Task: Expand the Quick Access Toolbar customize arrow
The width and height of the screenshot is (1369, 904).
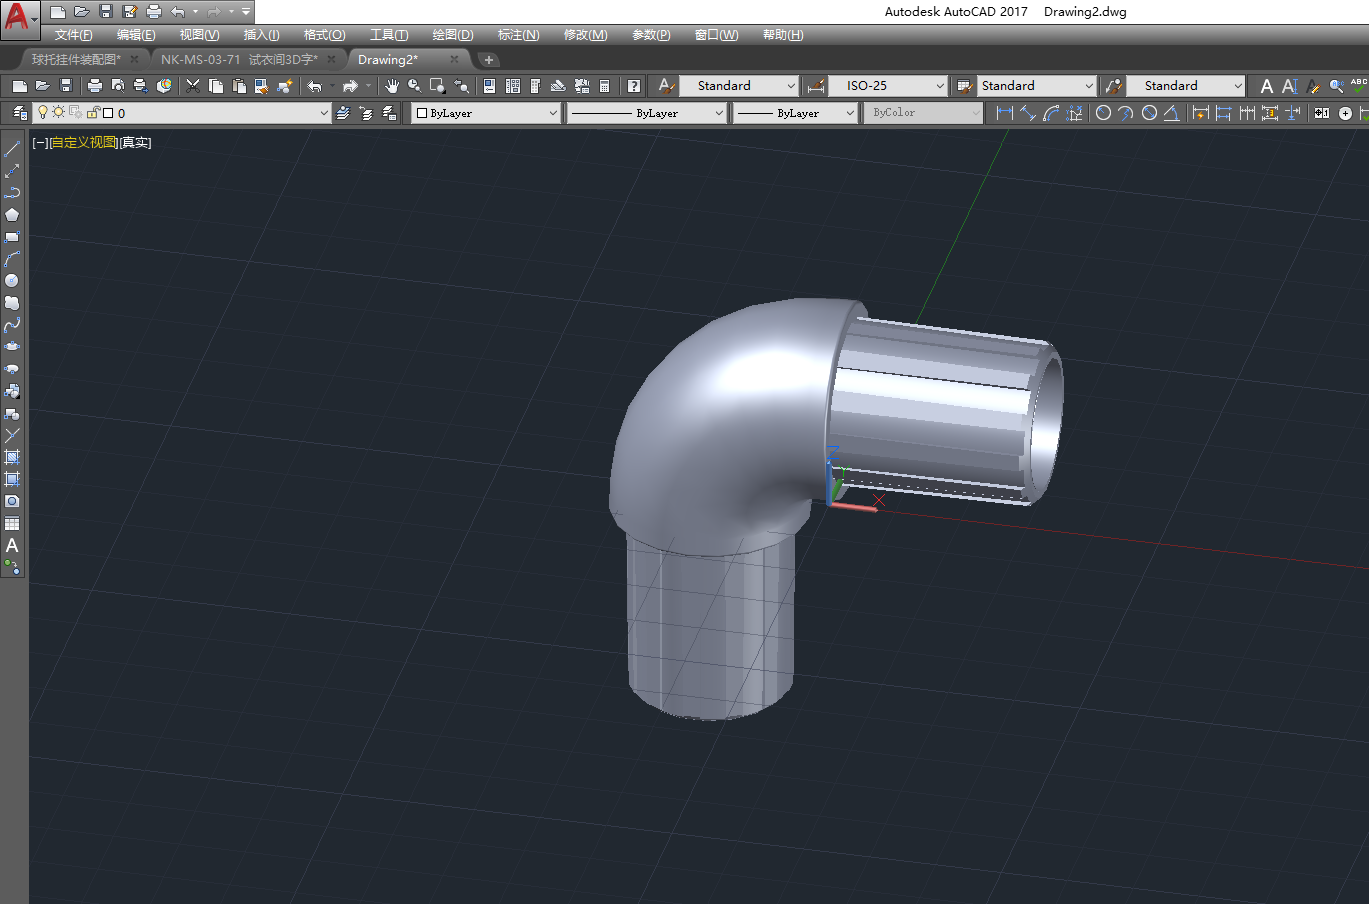Action: [x=246, y=12]
